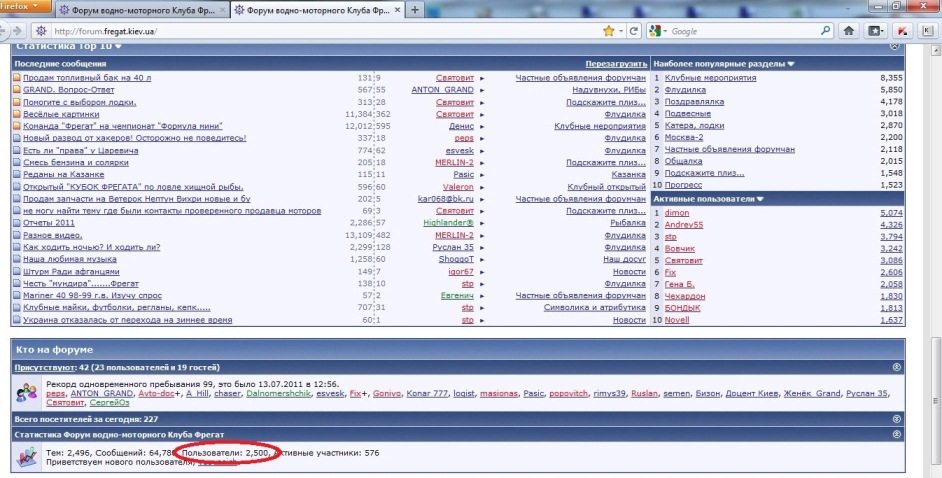Run search with the magnifier icon
The width and height of the screenshot is (942, 478).
click(825, 31)
